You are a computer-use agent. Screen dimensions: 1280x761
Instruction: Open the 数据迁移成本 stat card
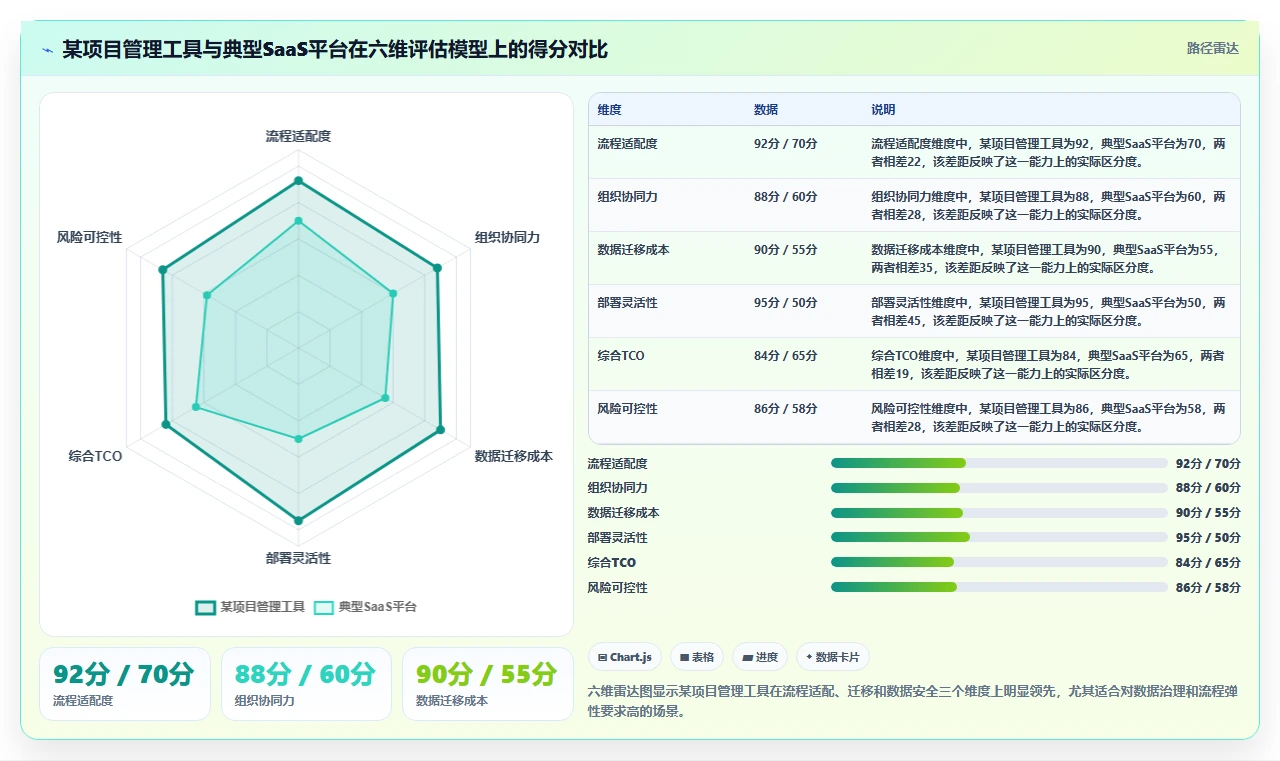click(487, 684)
